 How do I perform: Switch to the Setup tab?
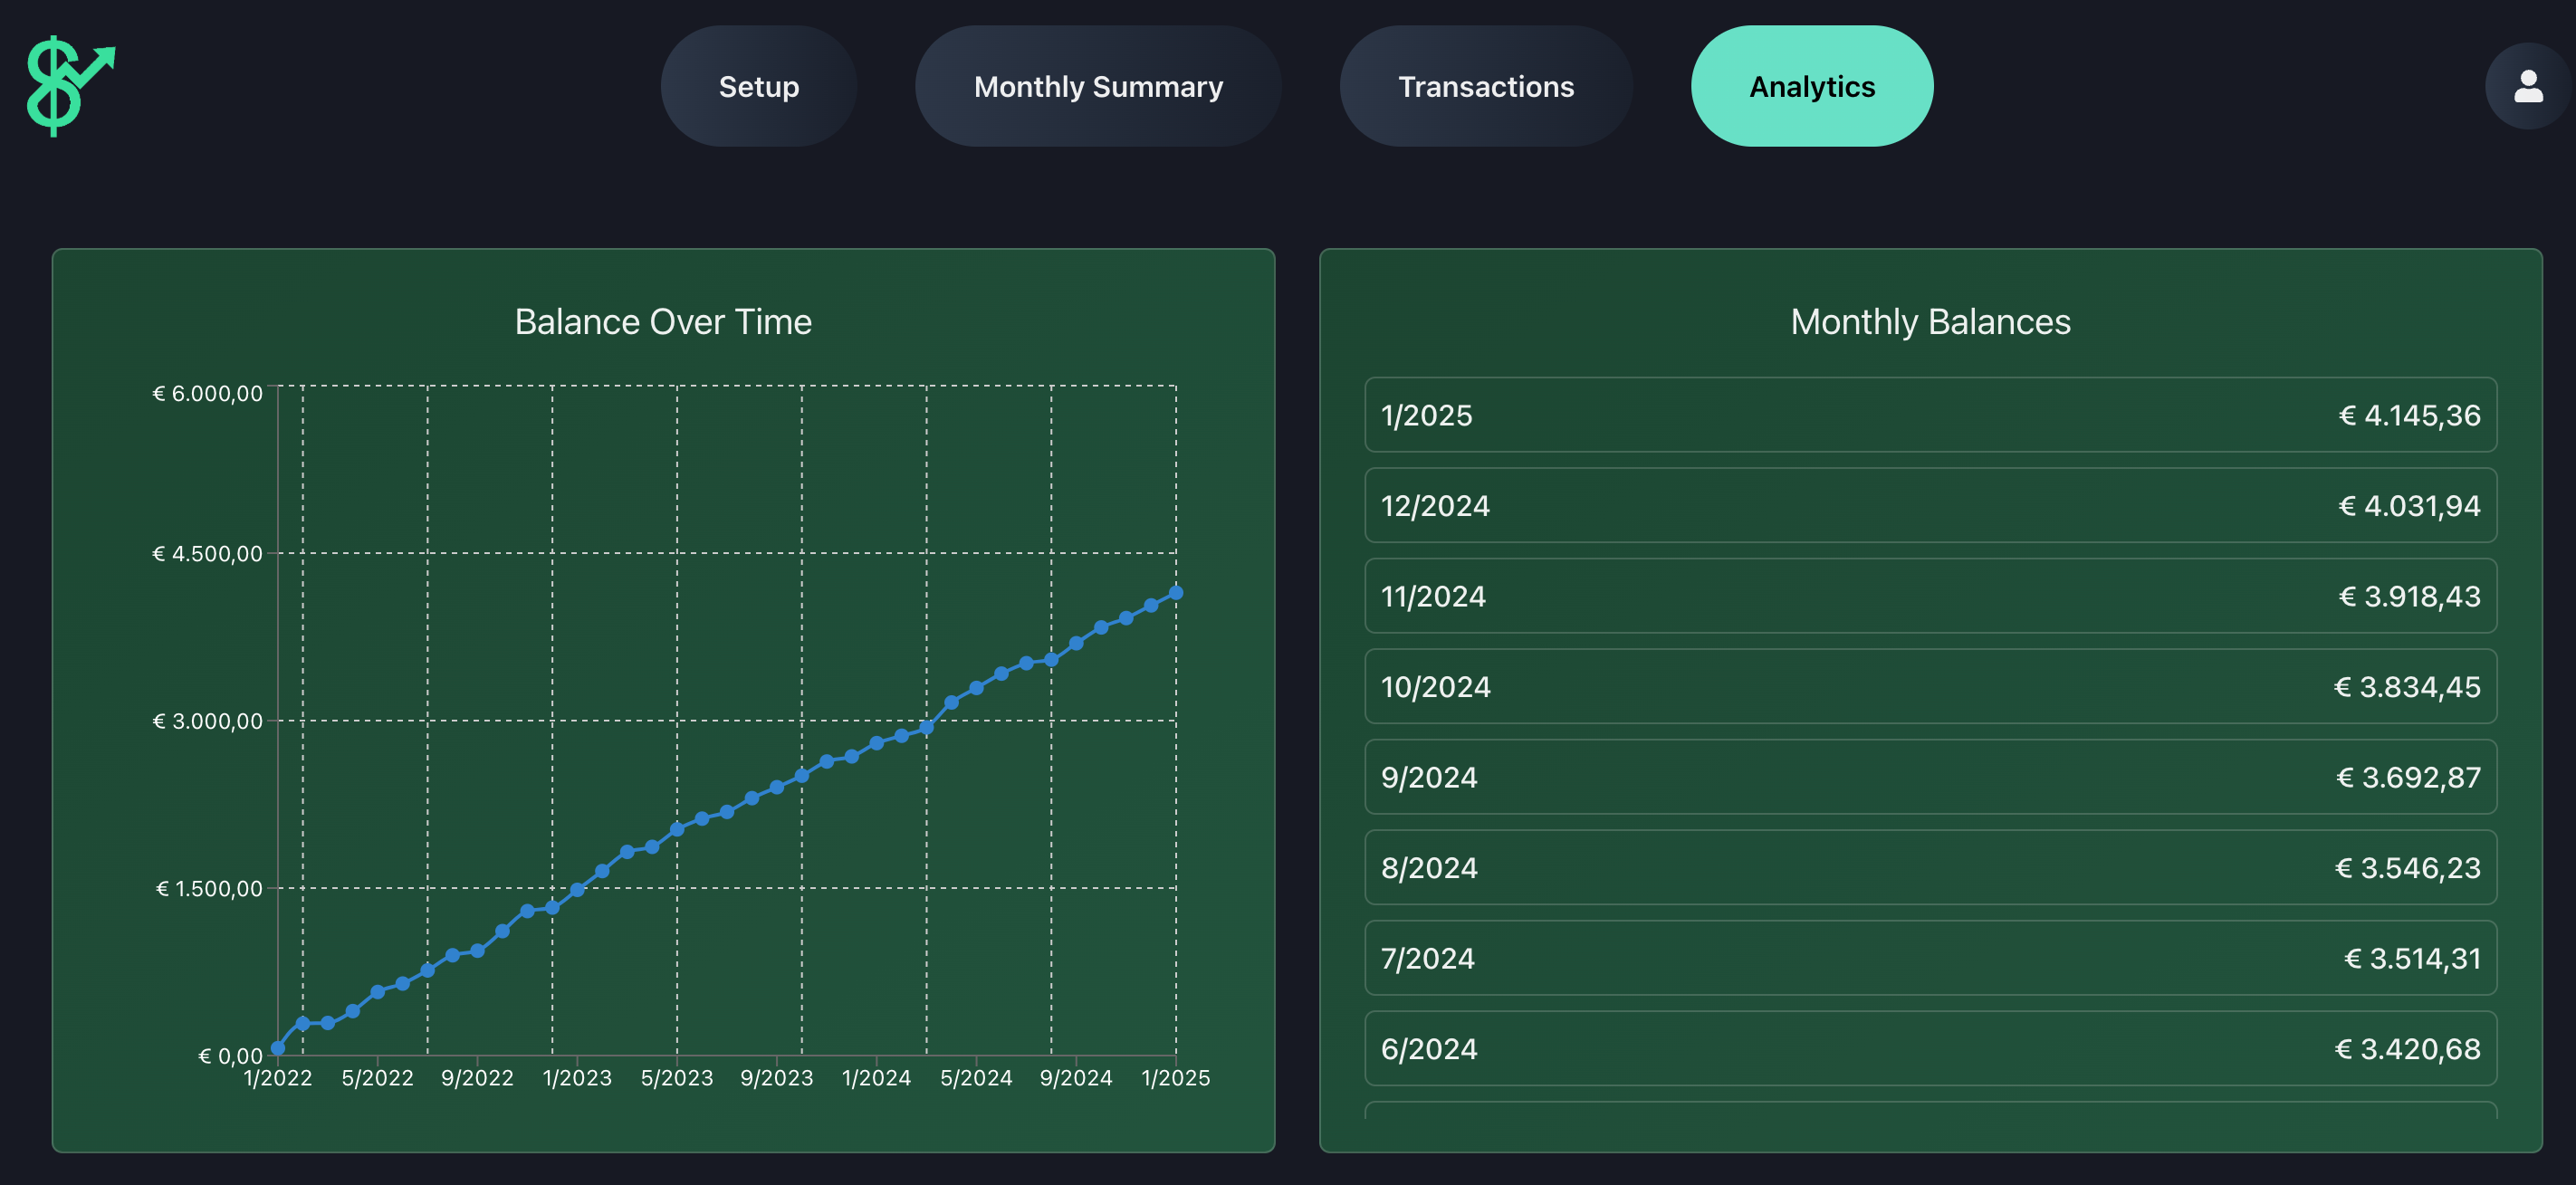(758, 86)
